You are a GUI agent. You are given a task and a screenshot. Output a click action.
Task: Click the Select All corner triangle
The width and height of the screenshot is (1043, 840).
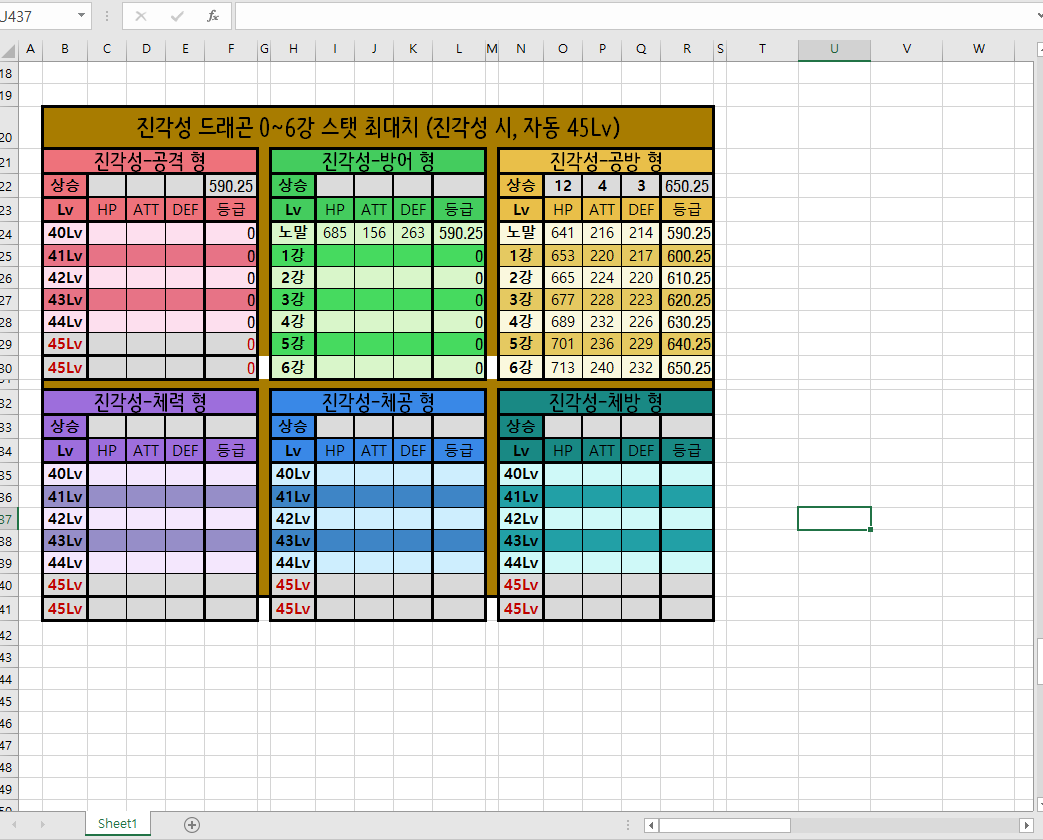pyautogui.click(x=9, y=49)
